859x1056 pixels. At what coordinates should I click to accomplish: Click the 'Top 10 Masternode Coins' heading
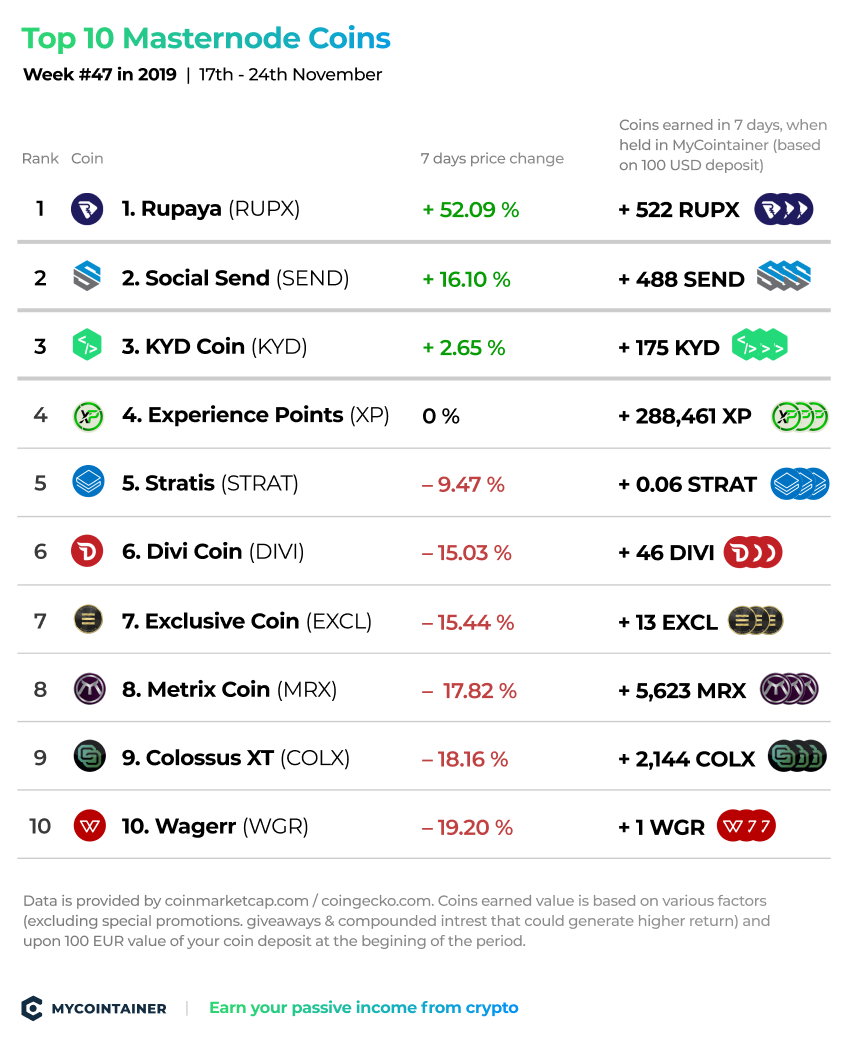point(205,38)
